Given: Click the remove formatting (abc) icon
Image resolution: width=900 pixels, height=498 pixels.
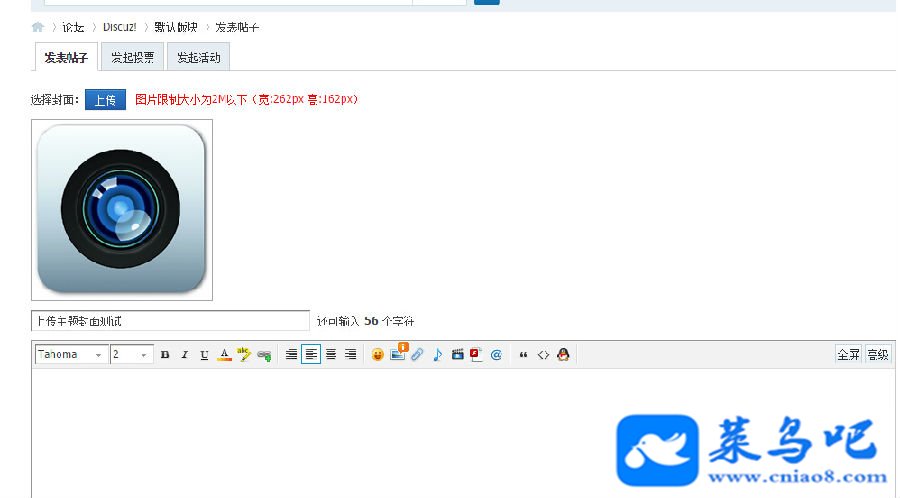Looking at the screenshot, I should 244,354.
